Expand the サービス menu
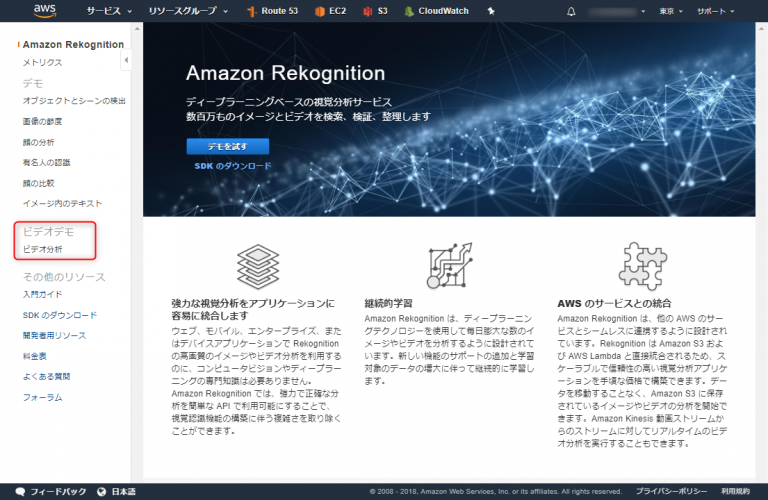This screenshot has width=768, height=500. 109,11
